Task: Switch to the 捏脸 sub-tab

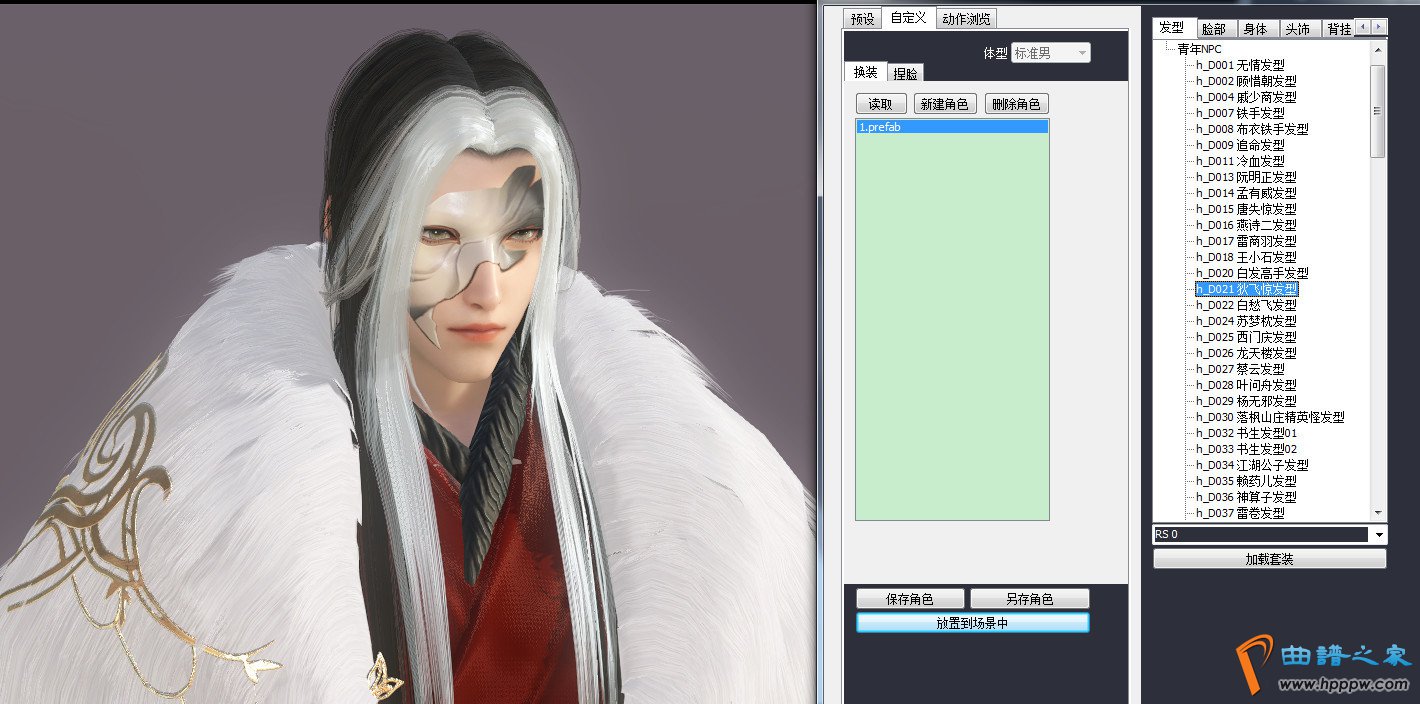Action: [906, 73]
